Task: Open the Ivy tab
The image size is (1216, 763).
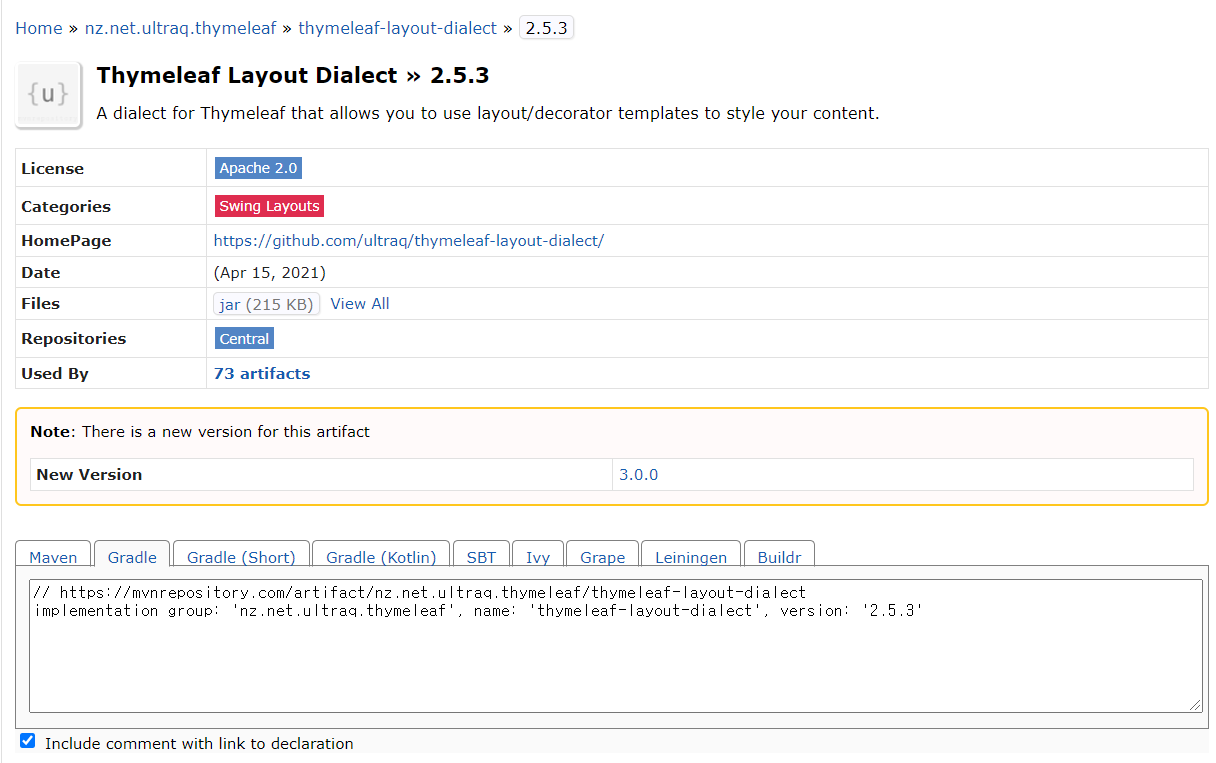Action: coord(538,557)
